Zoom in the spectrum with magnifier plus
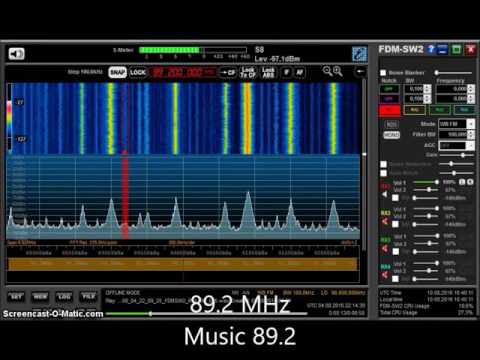The height and width of the screenshot is (360, 480). (338, 71)
